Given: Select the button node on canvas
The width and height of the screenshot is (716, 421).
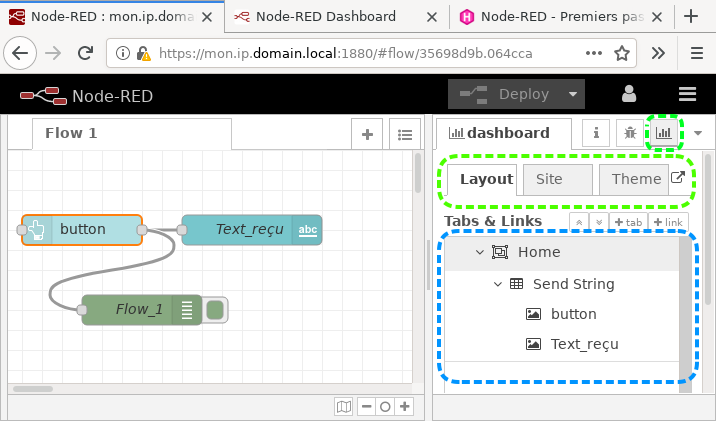Looking at the screenshot, I should (82, 230).
